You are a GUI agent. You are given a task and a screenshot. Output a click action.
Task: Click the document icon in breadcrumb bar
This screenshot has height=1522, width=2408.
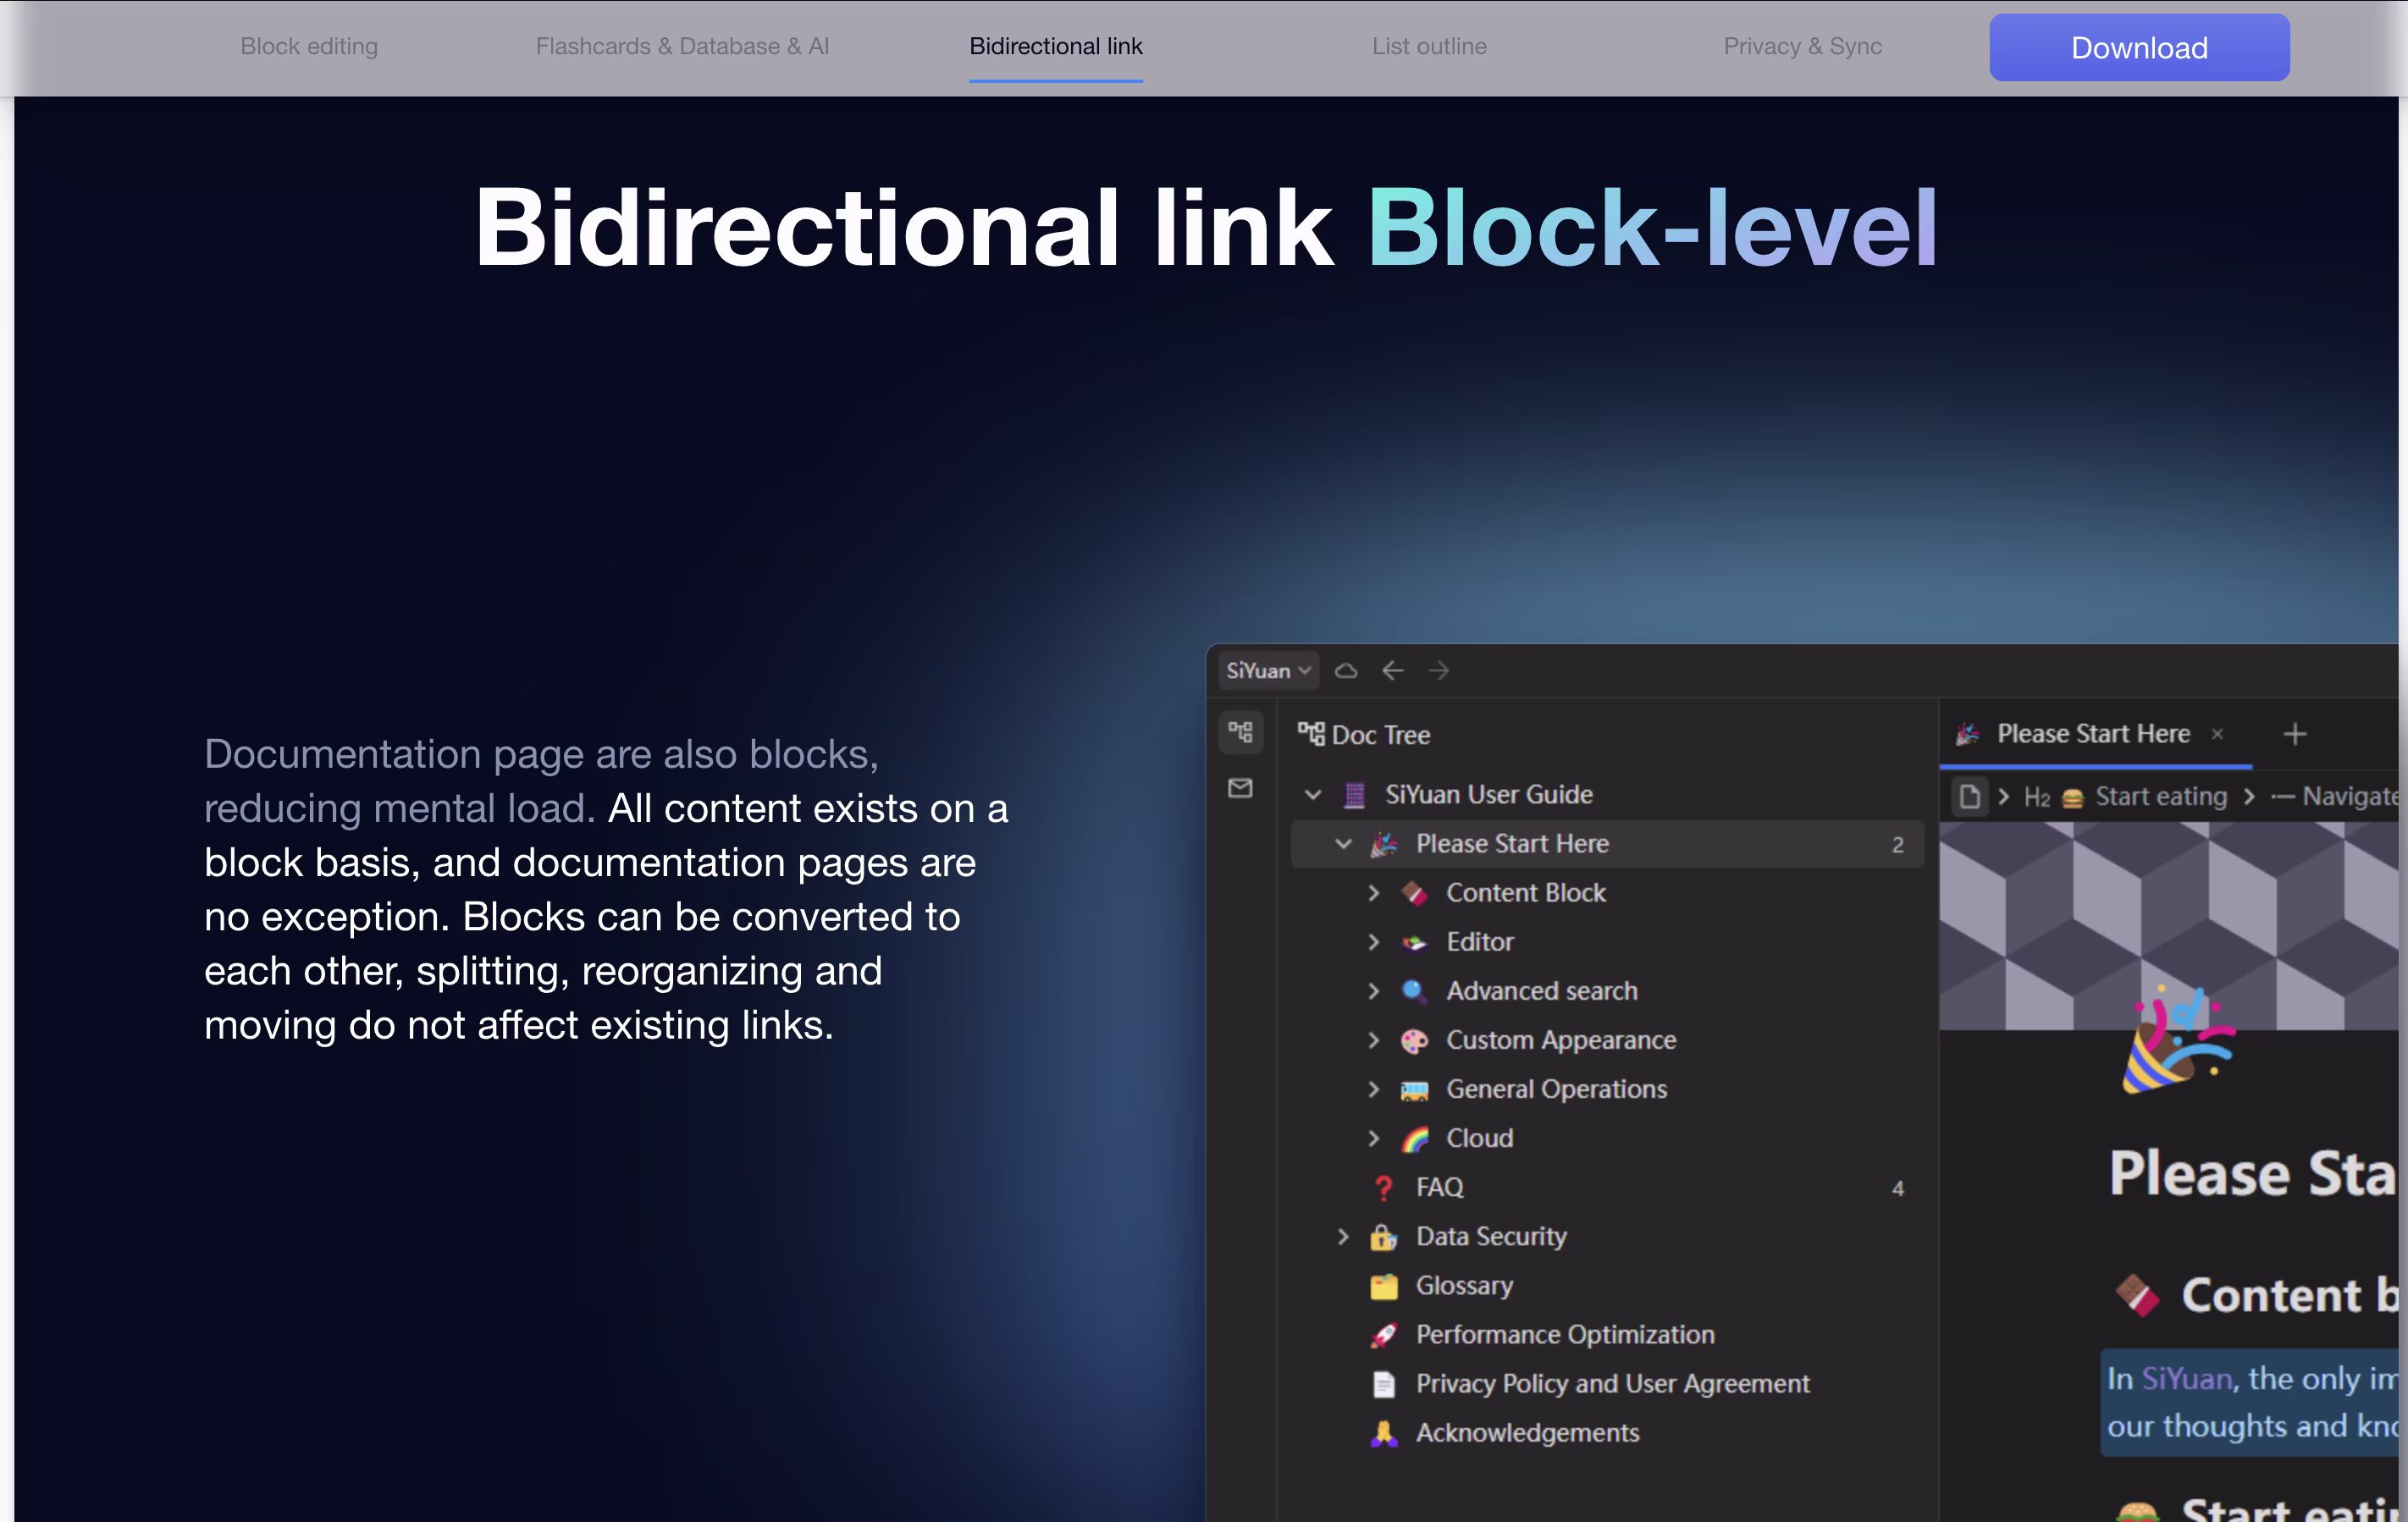[x=1970, y=797]
